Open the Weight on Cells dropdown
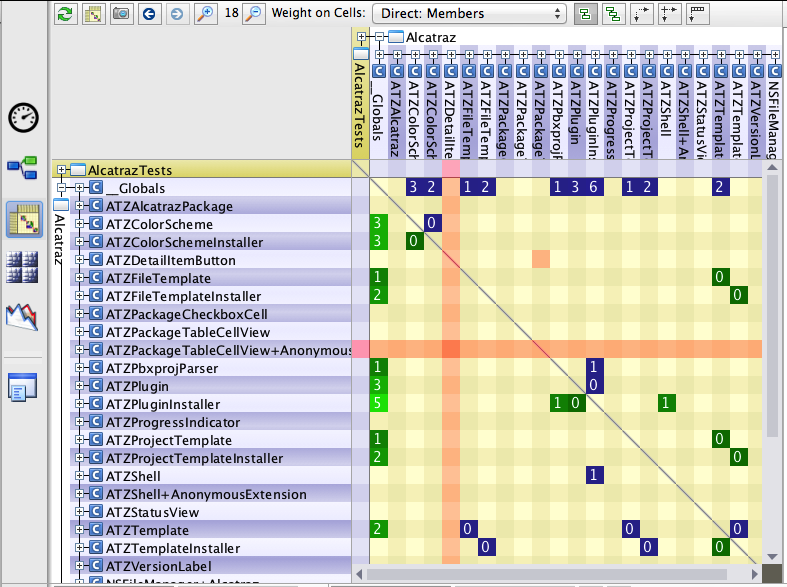This screenshot has width=787, height=587. click(x=469, y=14)
